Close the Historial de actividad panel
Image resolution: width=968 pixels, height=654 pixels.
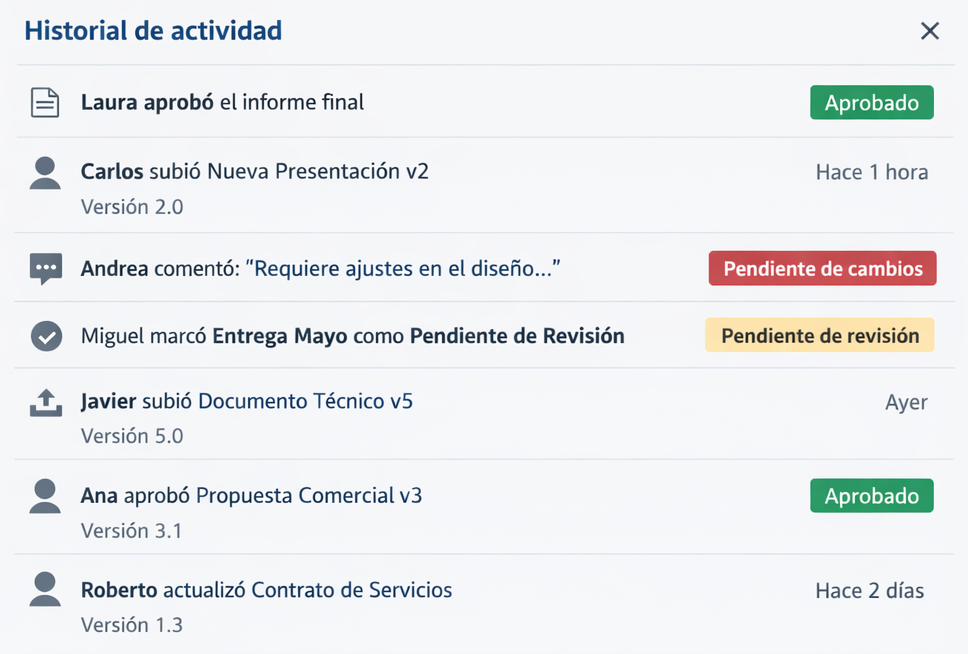[x=929, y=31]
